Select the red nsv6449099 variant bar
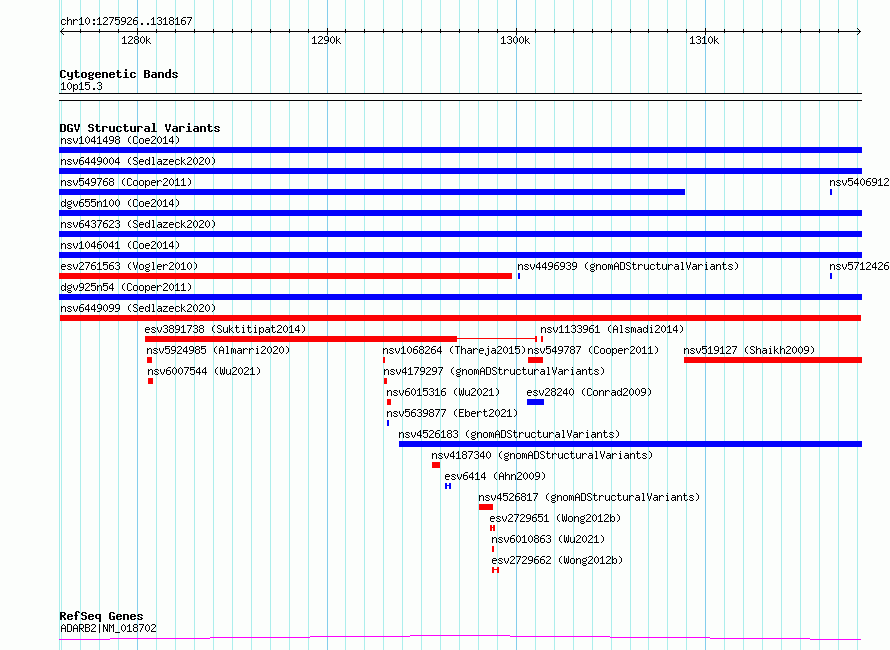This screenshot has height=650, width=890. [x=460, y=318]
